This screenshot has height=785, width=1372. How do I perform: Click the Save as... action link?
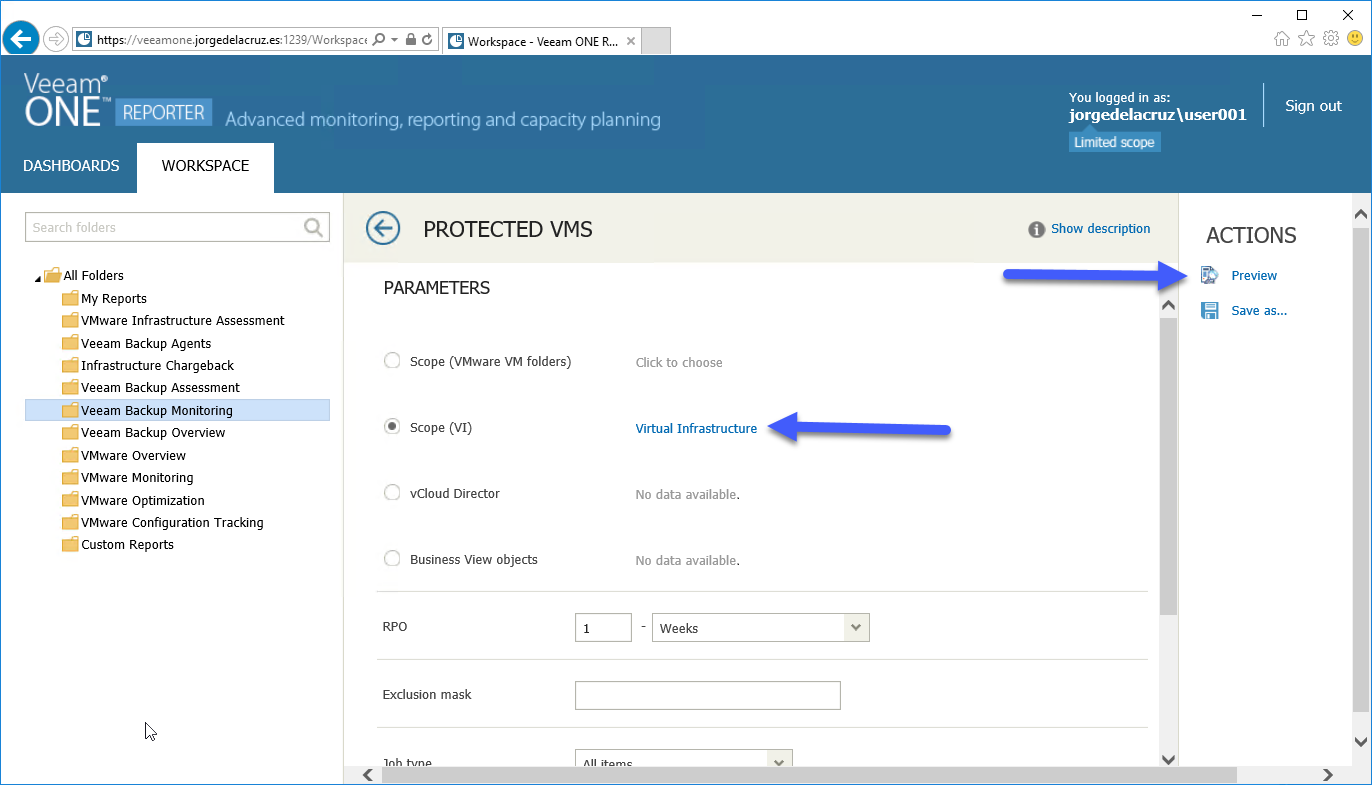tap(1259, 311)
